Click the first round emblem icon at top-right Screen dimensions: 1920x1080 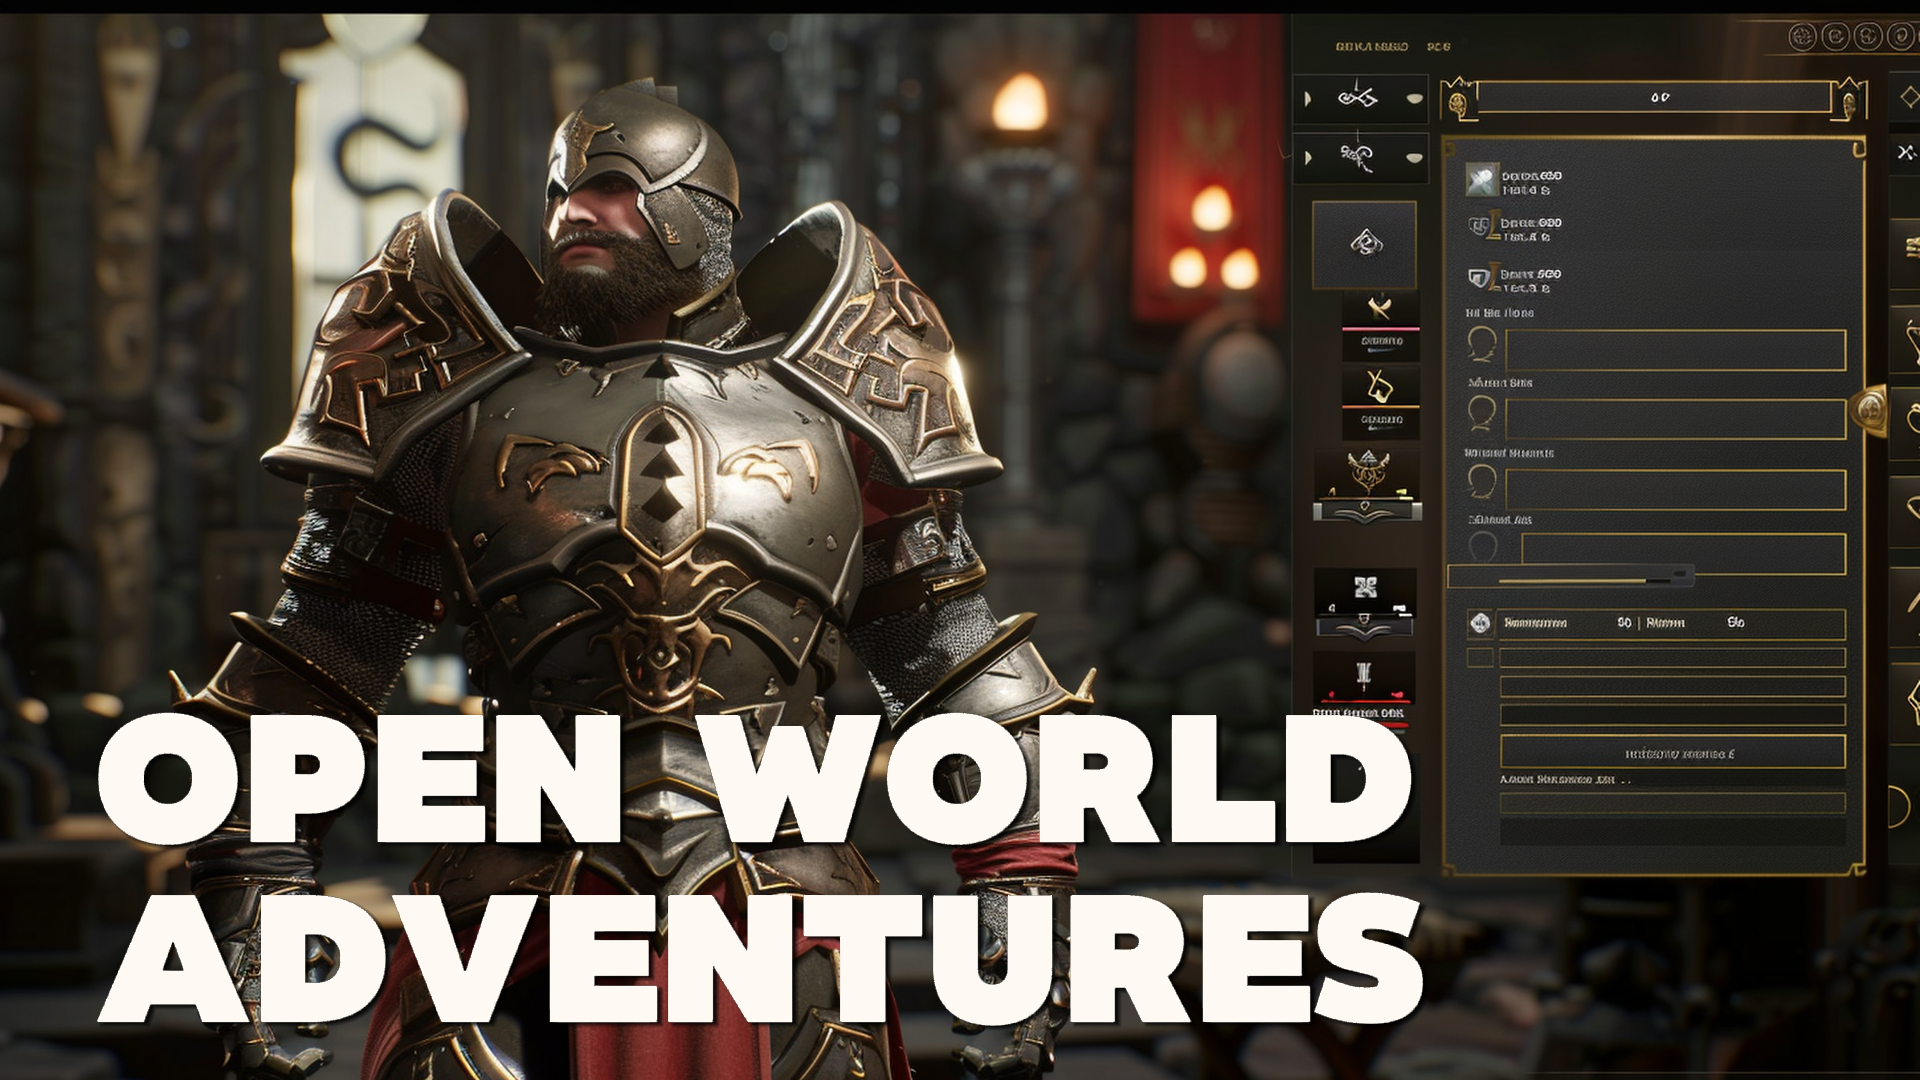click(x=1802, y=37)
